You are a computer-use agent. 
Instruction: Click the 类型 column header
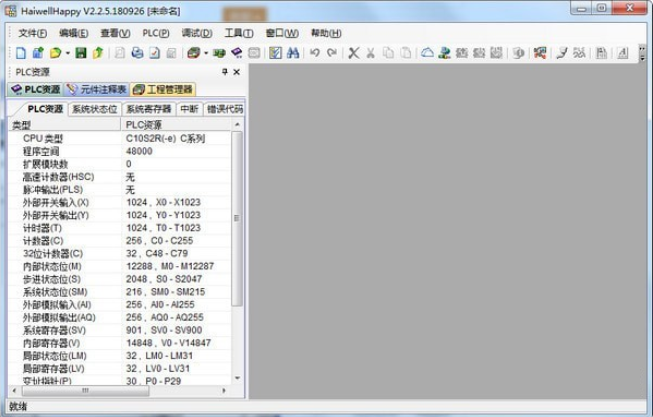[x=65, y=125]
